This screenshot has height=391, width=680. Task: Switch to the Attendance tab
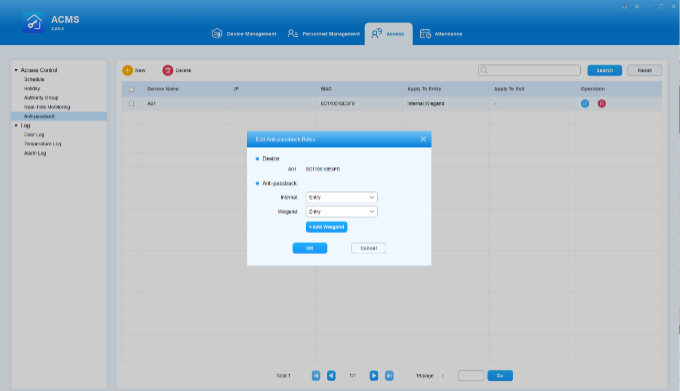pos(441,34)
